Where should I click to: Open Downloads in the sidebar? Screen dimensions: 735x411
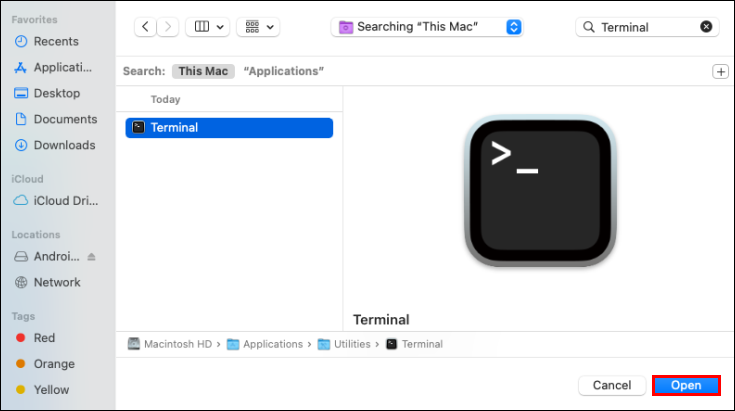55,145
